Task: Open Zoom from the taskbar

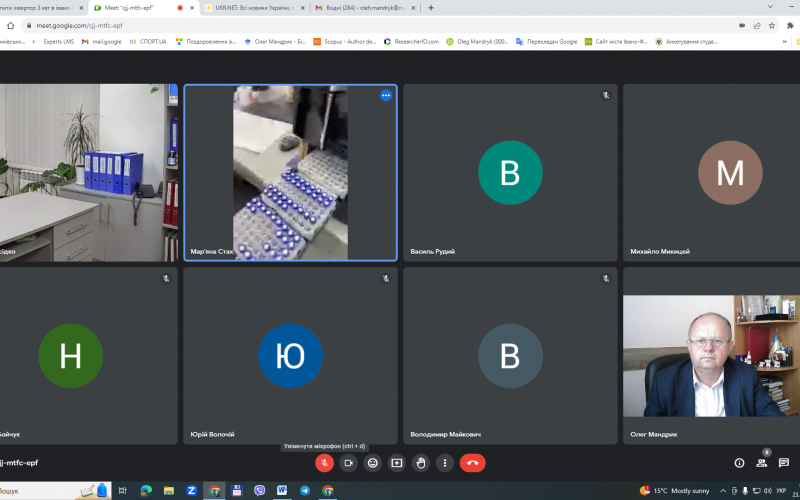Action: coord(192,491)
